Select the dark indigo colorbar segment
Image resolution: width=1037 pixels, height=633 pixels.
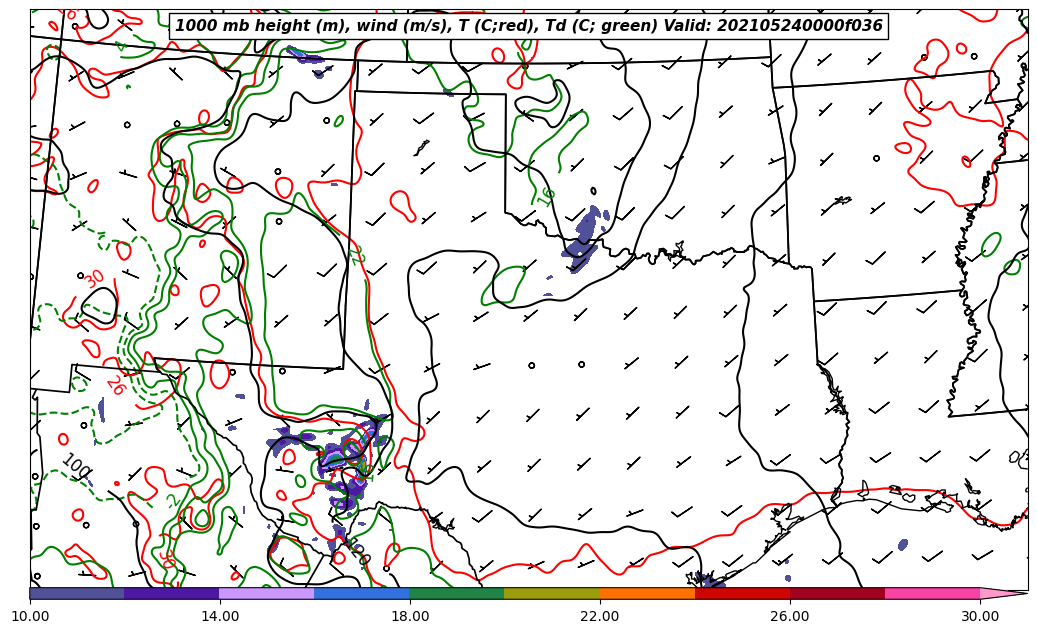pyautogui.click(x=171, y=593)
